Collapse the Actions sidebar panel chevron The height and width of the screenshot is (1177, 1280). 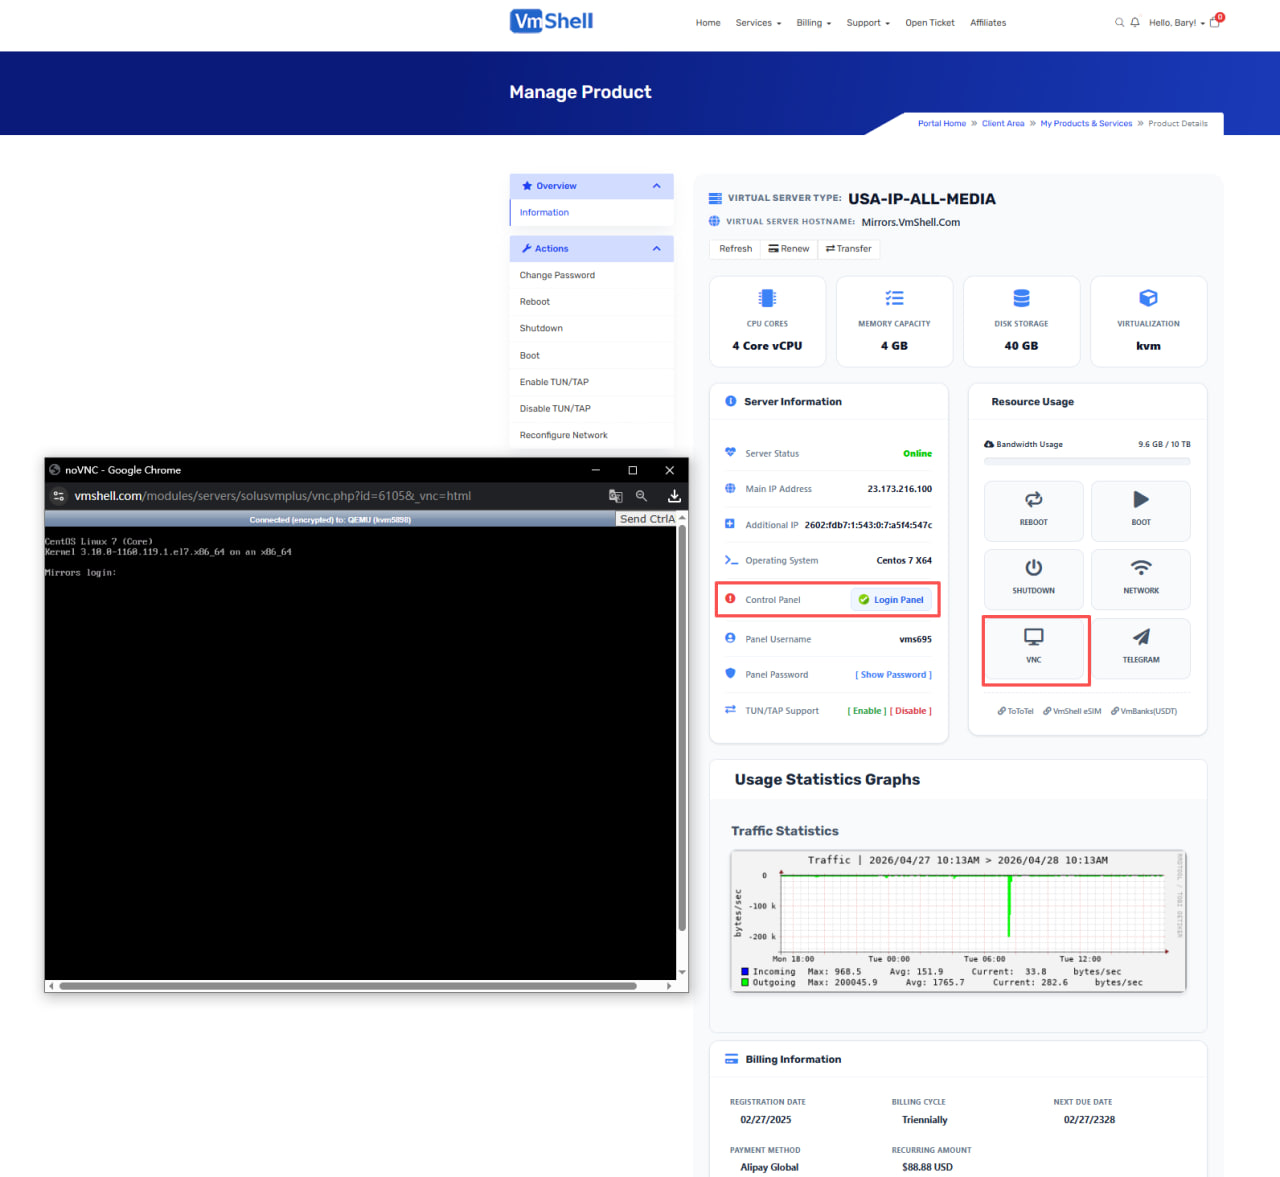[x=656, y=248]
